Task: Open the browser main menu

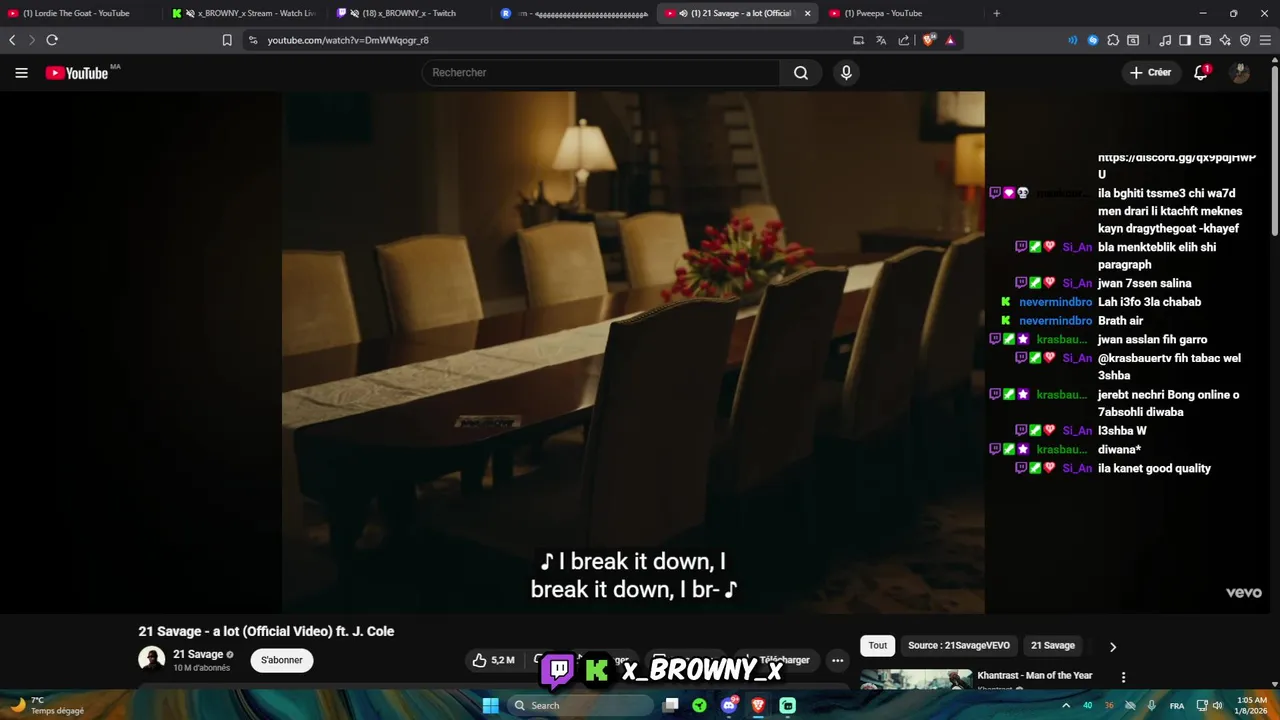Action: [x=1266, y=40]
